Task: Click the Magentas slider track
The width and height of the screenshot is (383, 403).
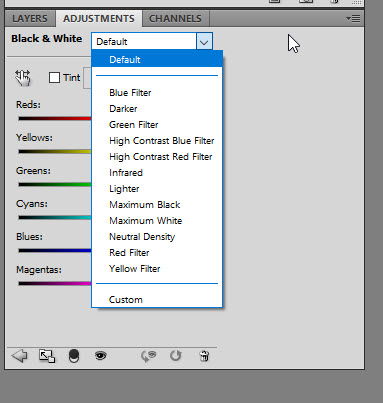Action: click(55, 283)
